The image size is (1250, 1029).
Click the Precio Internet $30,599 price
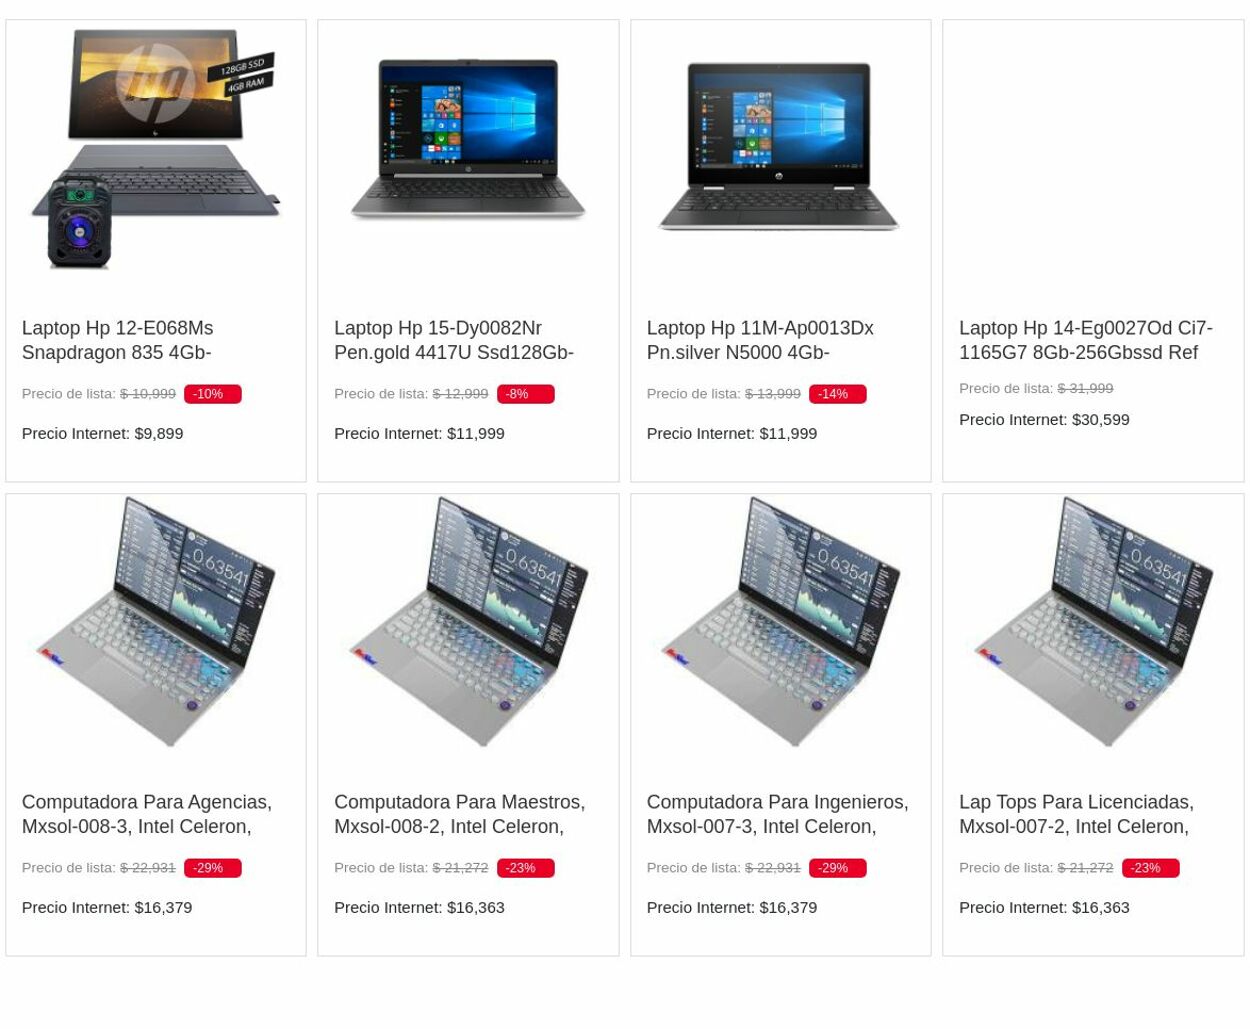pyautogui.click(x=1044, y=419)
